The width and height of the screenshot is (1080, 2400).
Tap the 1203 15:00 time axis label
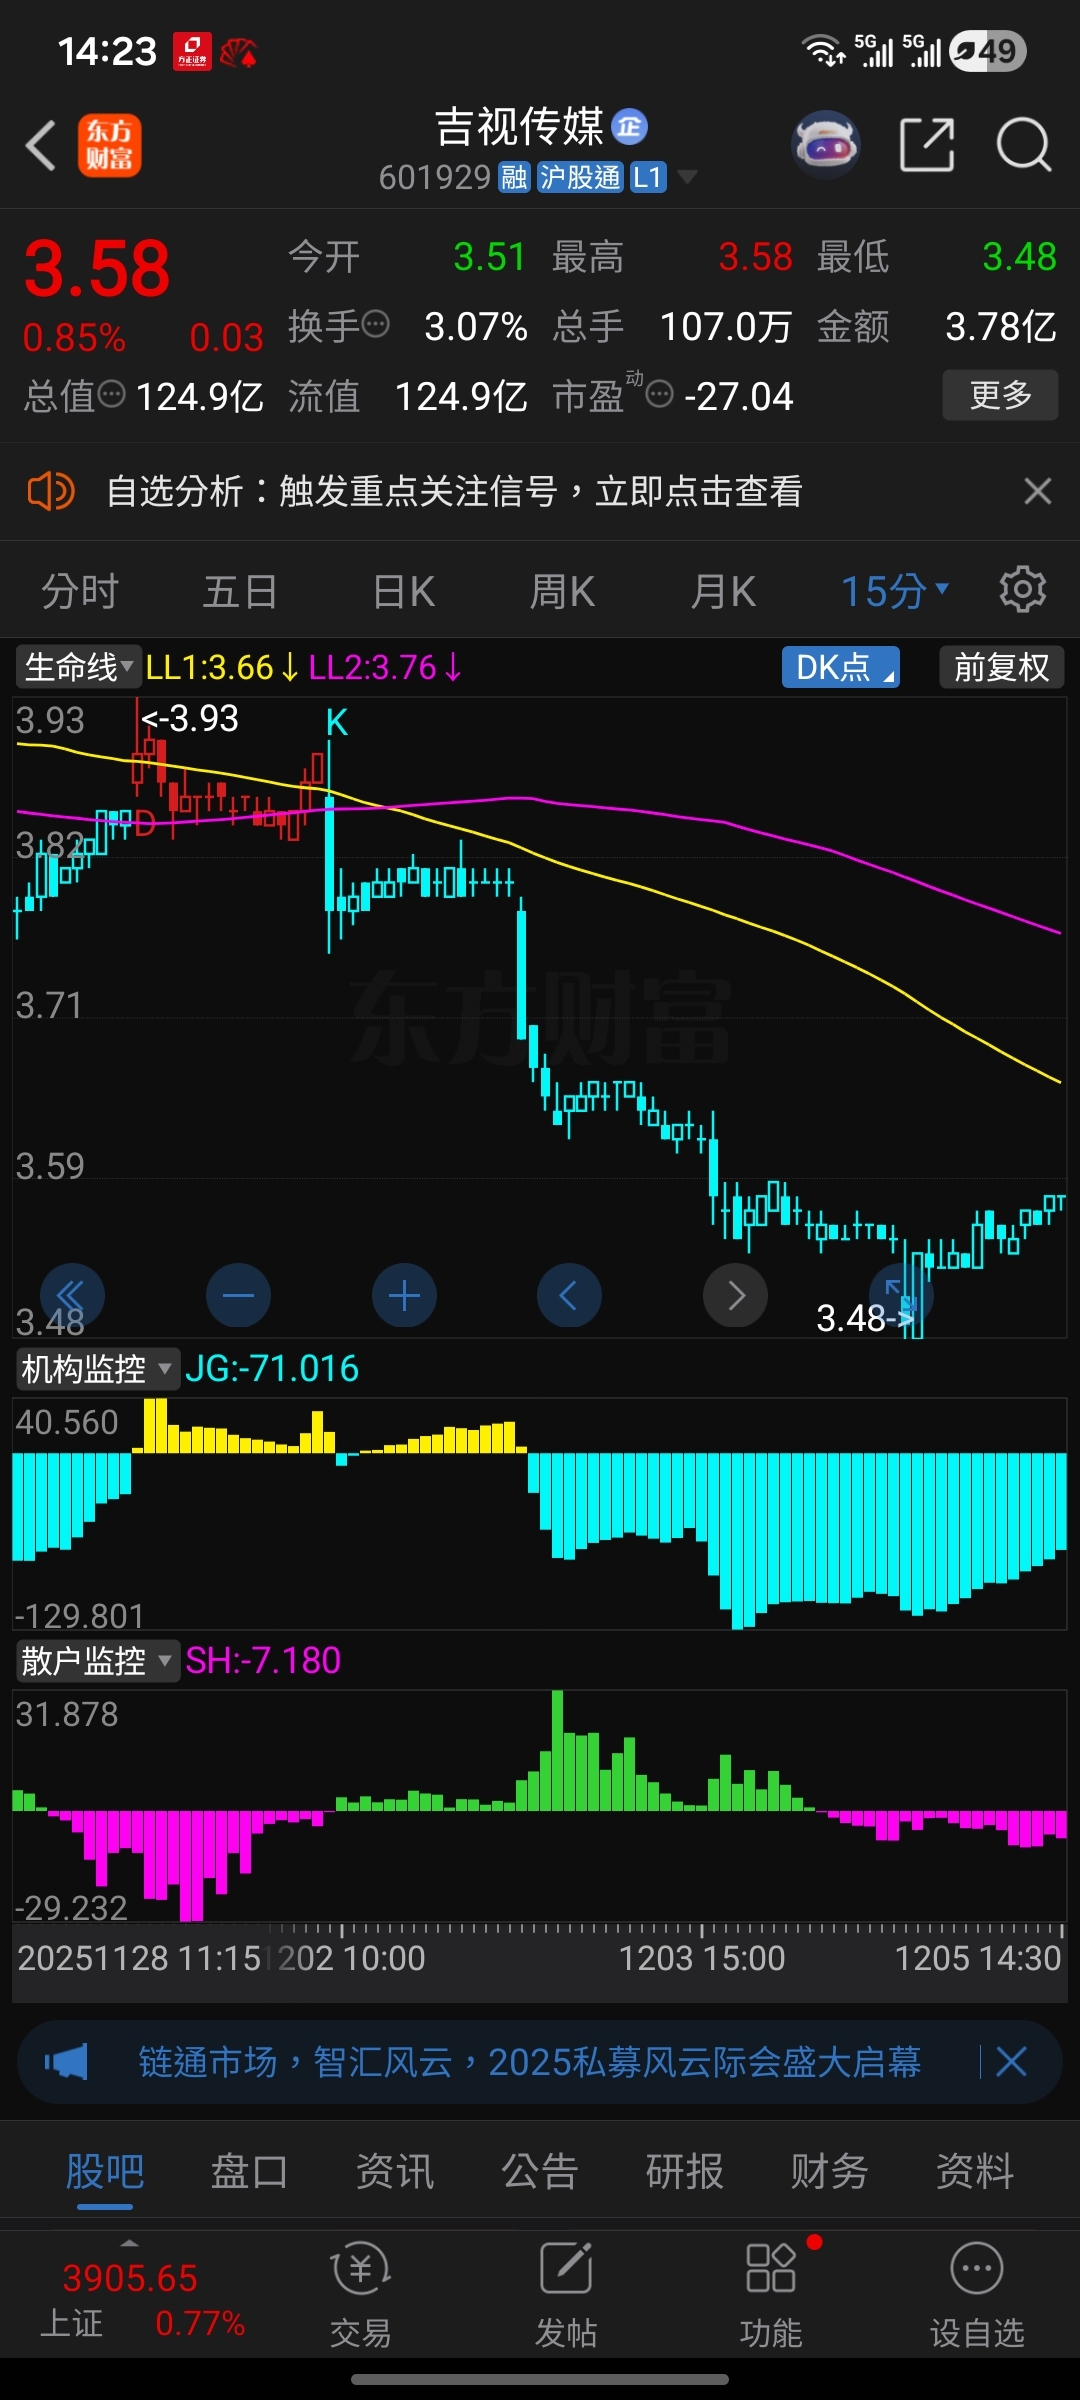pyautogui.click(x=702, y=1958)
